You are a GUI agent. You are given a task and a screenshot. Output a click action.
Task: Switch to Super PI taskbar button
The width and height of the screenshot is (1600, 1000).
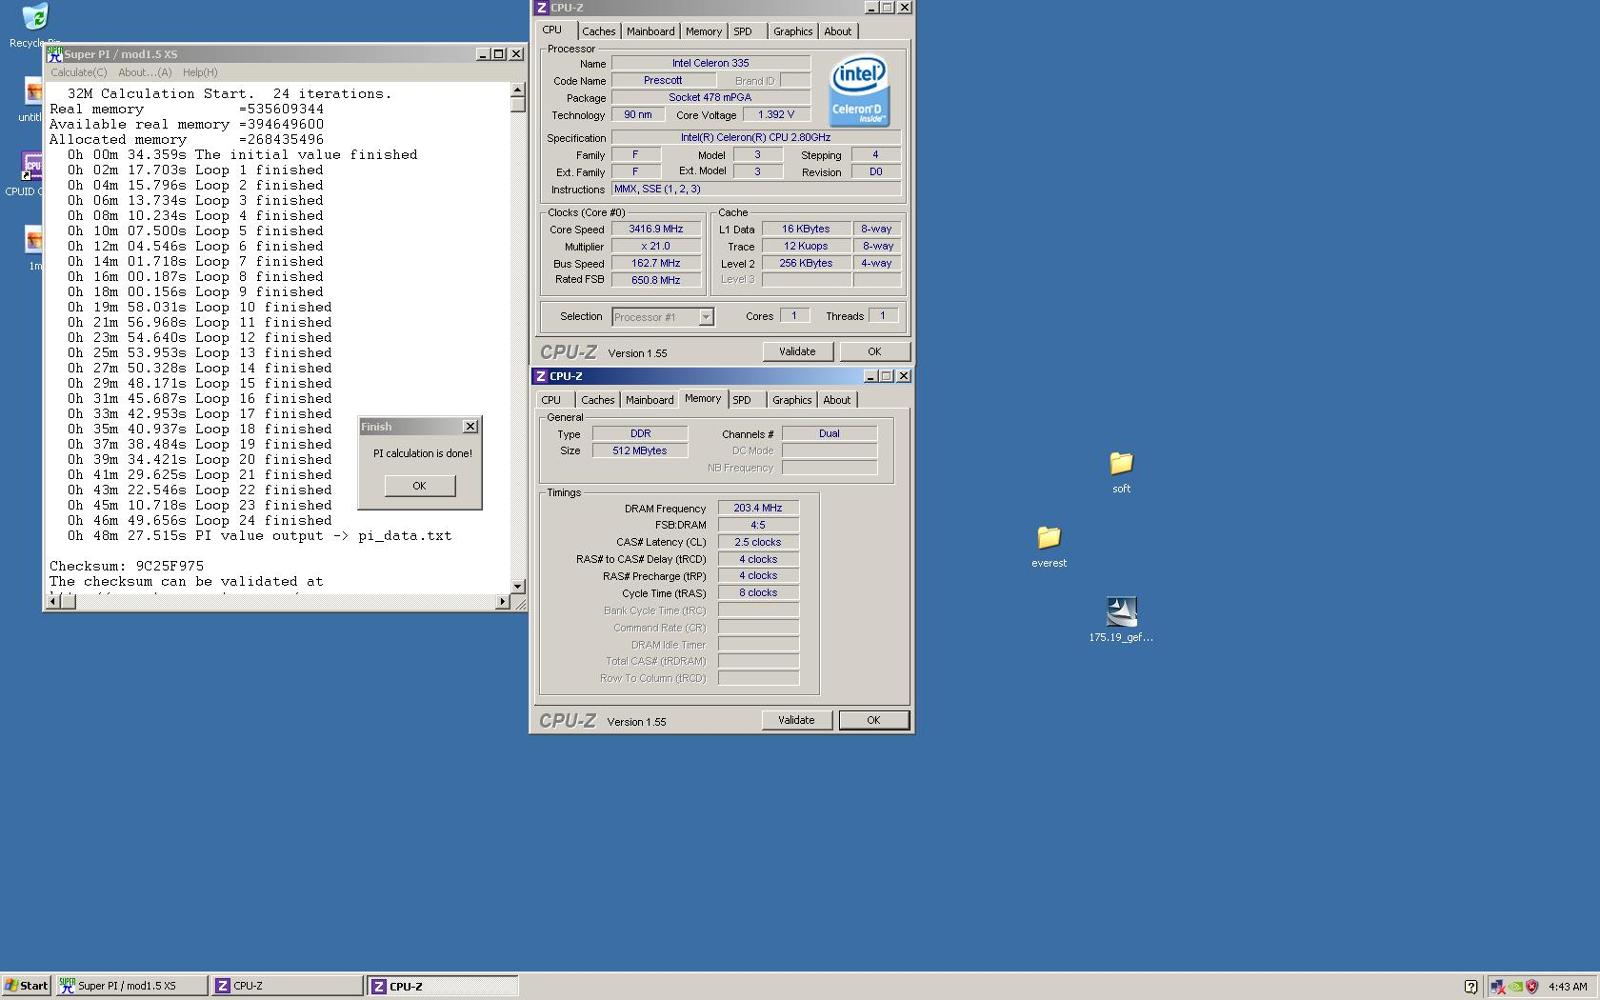coord(131,986)
